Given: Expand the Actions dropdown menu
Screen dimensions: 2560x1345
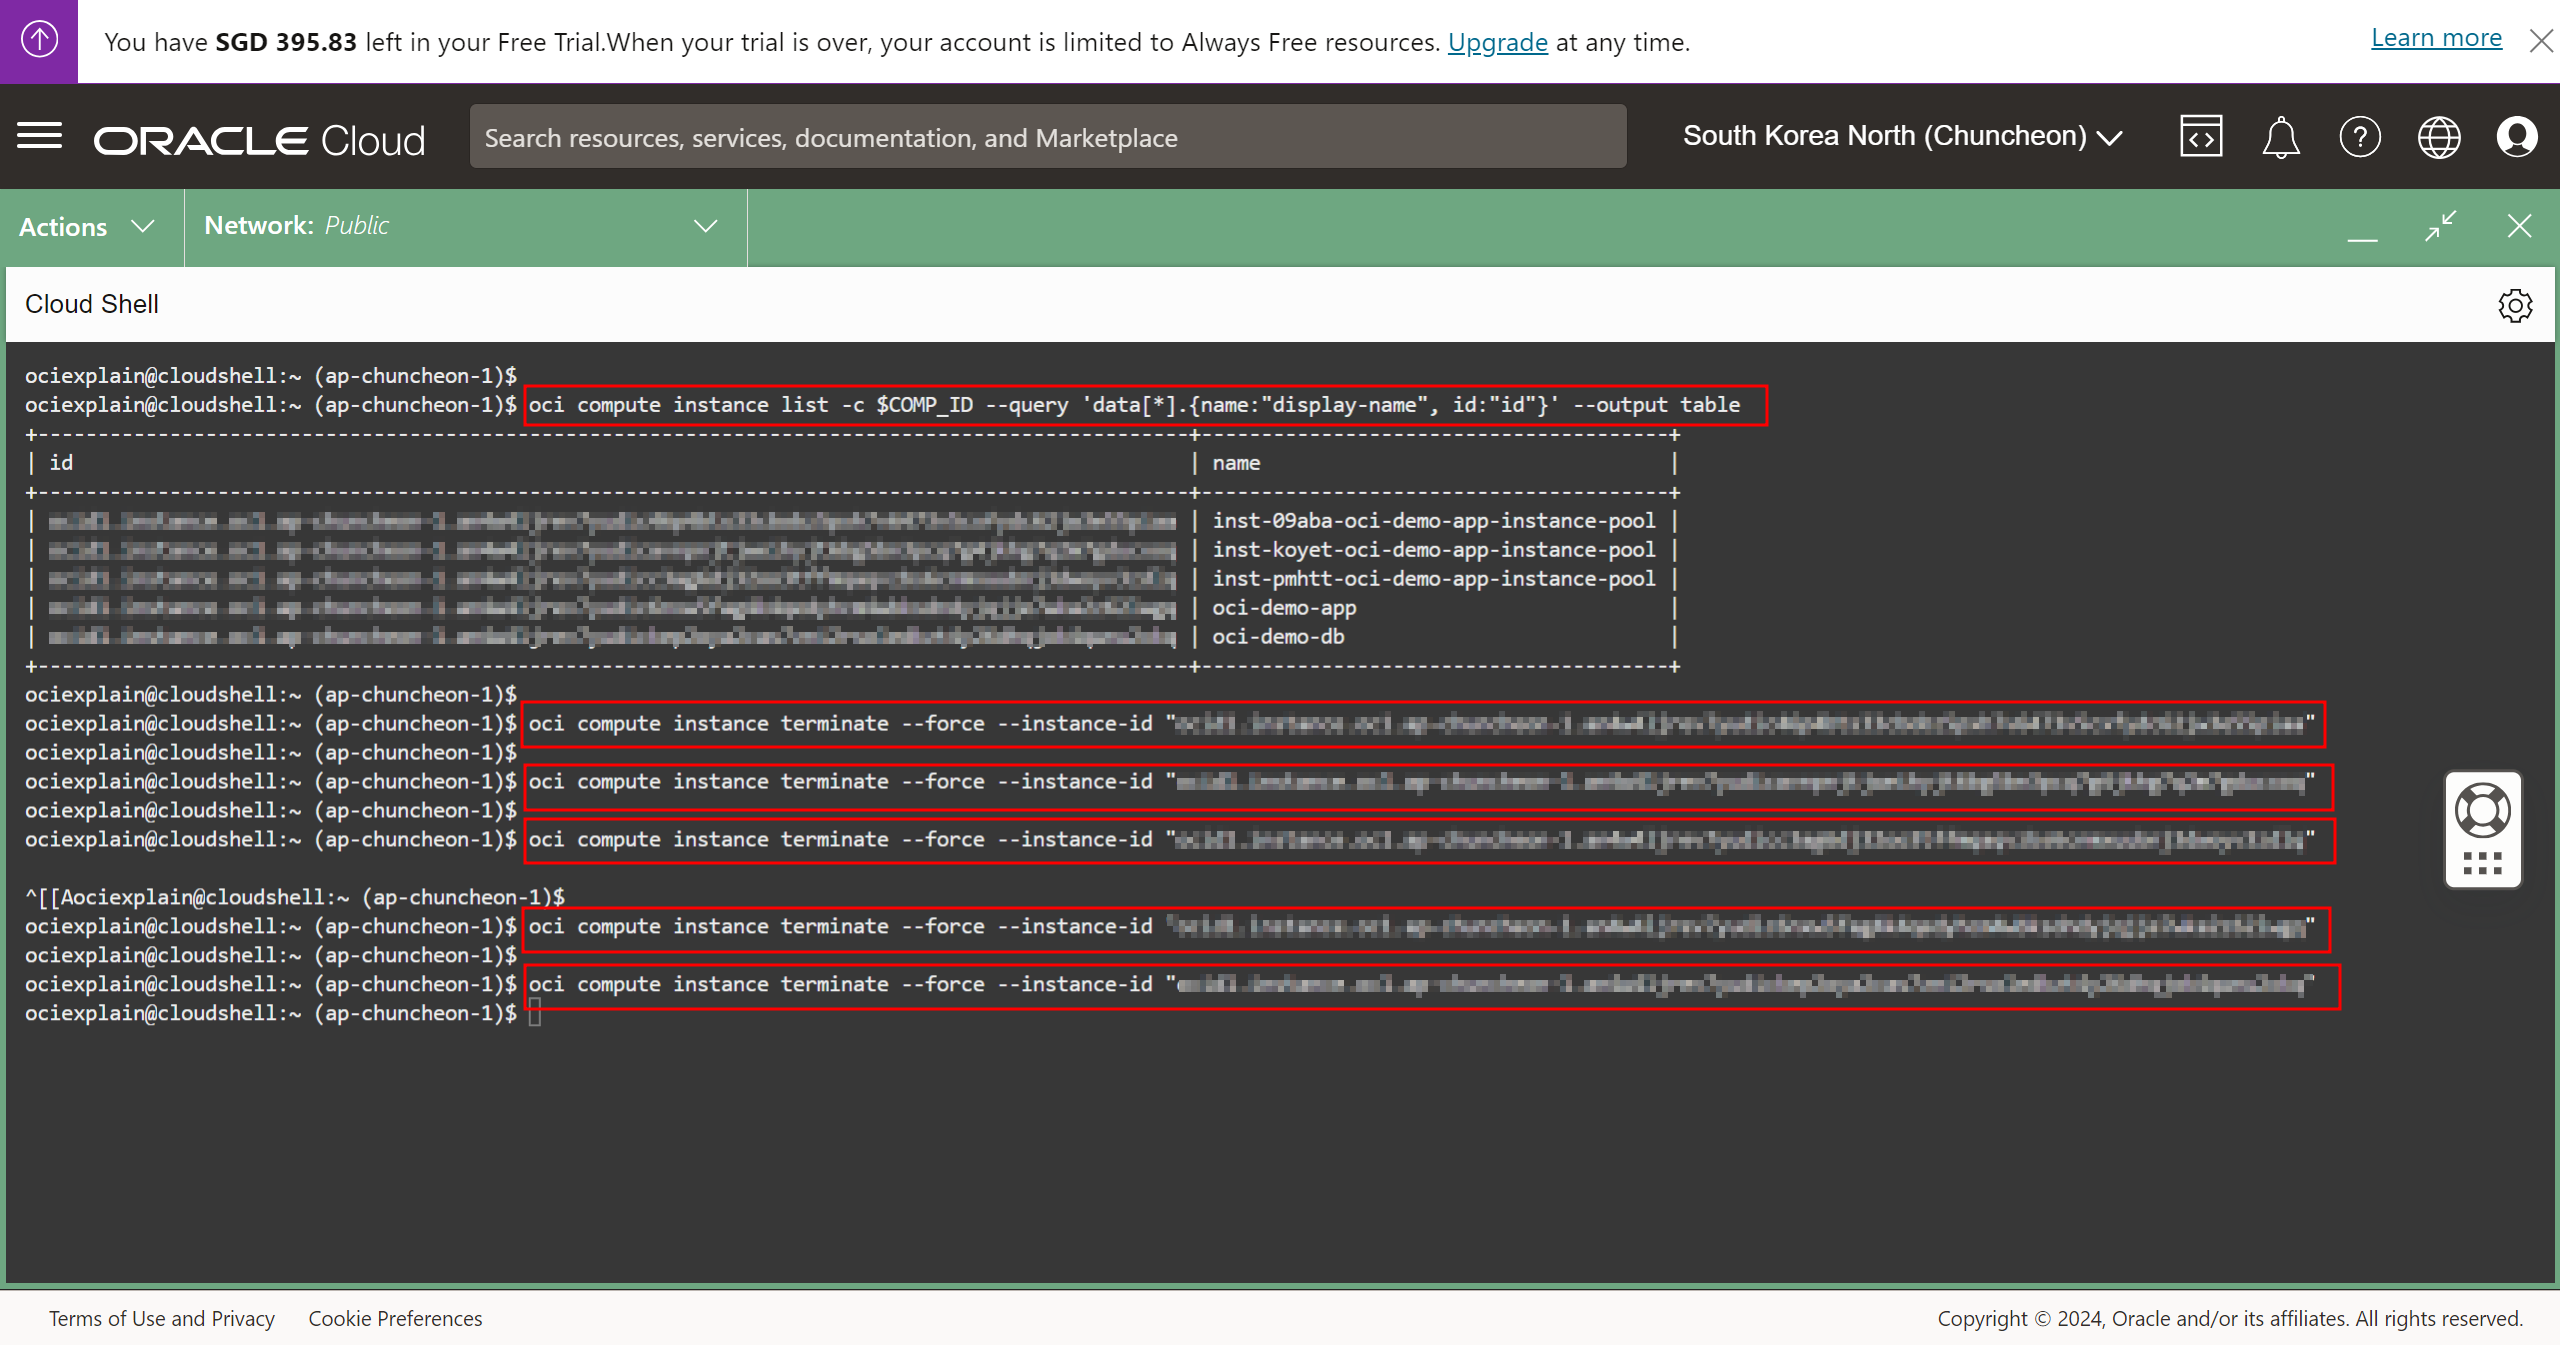Looking at the screenshot, I should (x=88, y=227).
